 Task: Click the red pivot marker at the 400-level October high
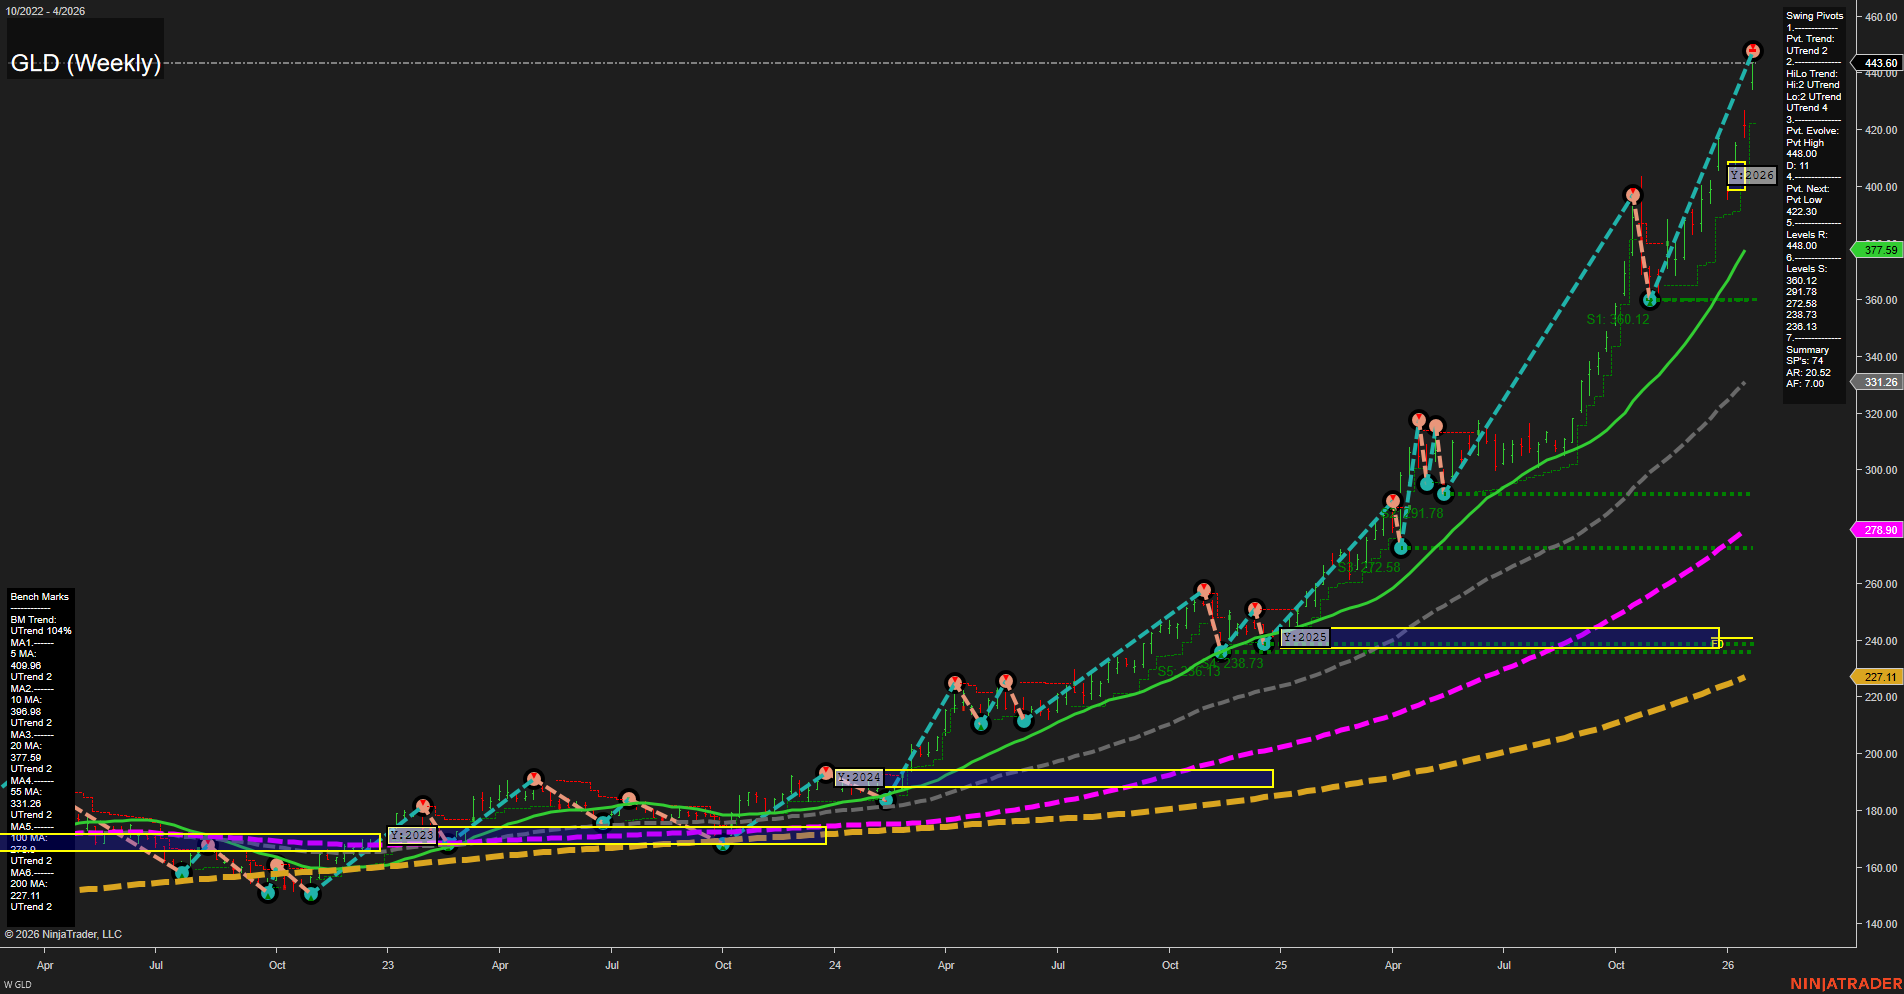click(1633, 195)
